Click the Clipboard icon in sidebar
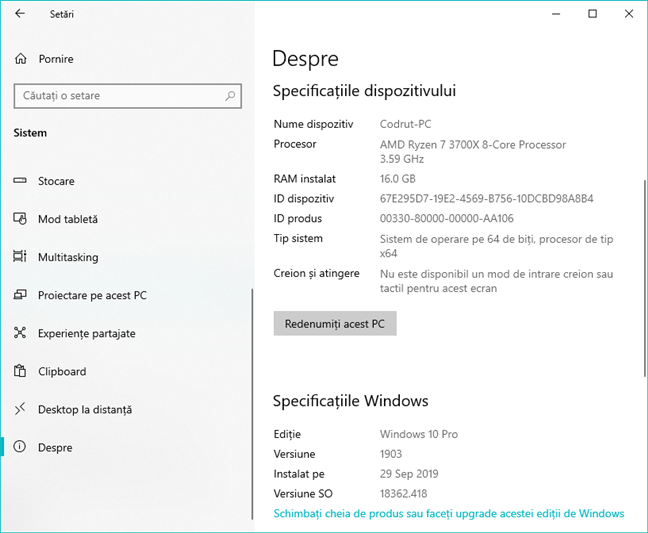The width and height of the screenshot is (648, 533). coord(20,371)
